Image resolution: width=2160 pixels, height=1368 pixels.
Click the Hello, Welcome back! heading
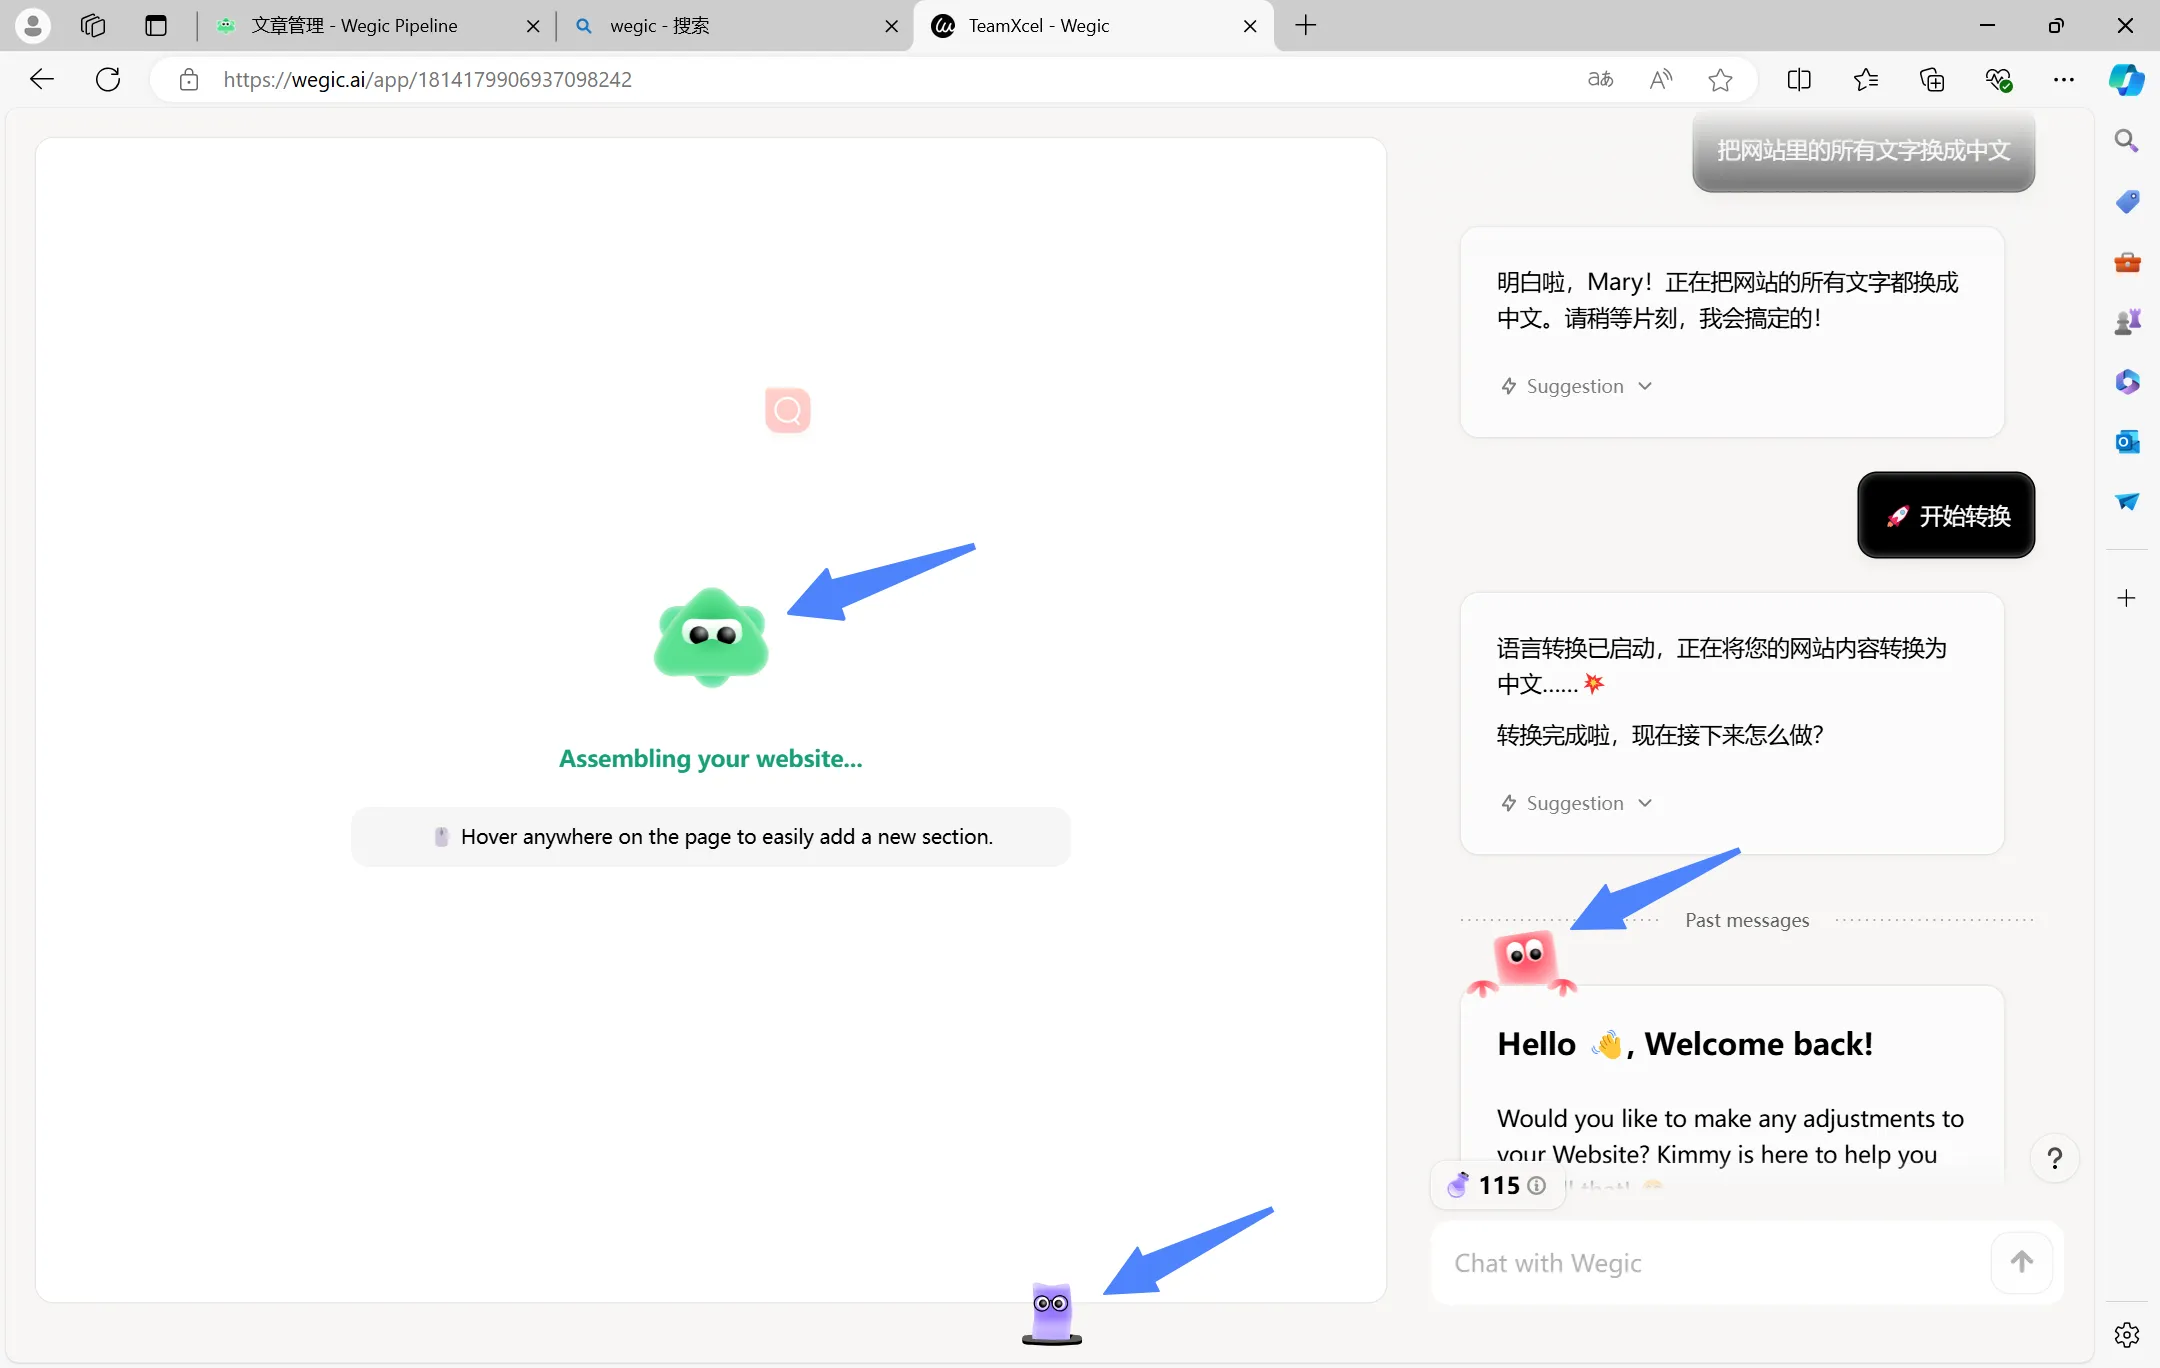point(1685,1044)
